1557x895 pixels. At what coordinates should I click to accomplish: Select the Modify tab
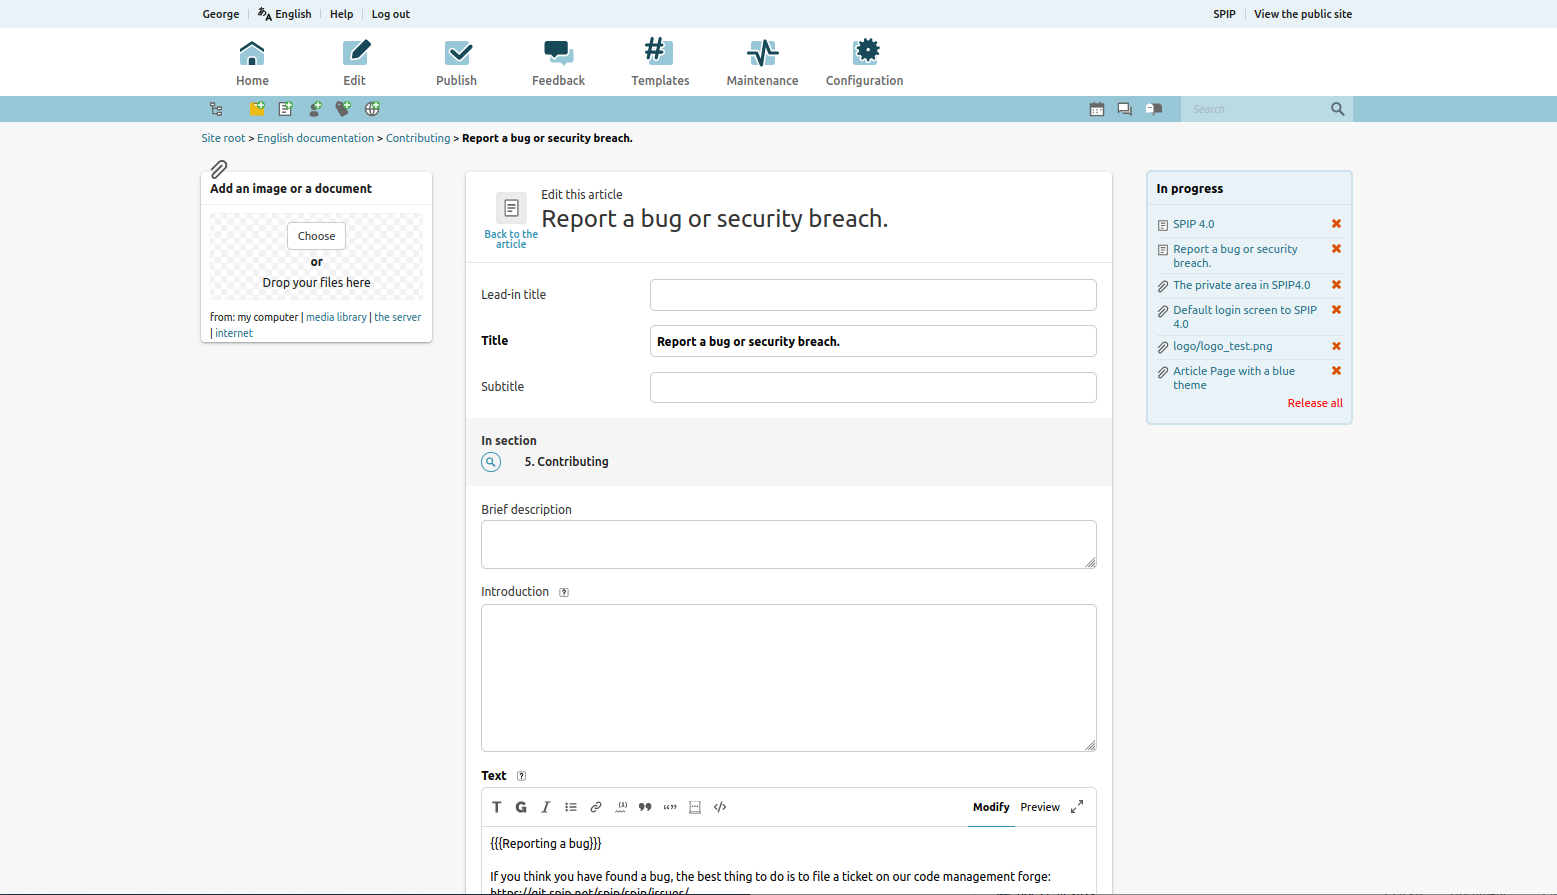click(x=991, y=807)
